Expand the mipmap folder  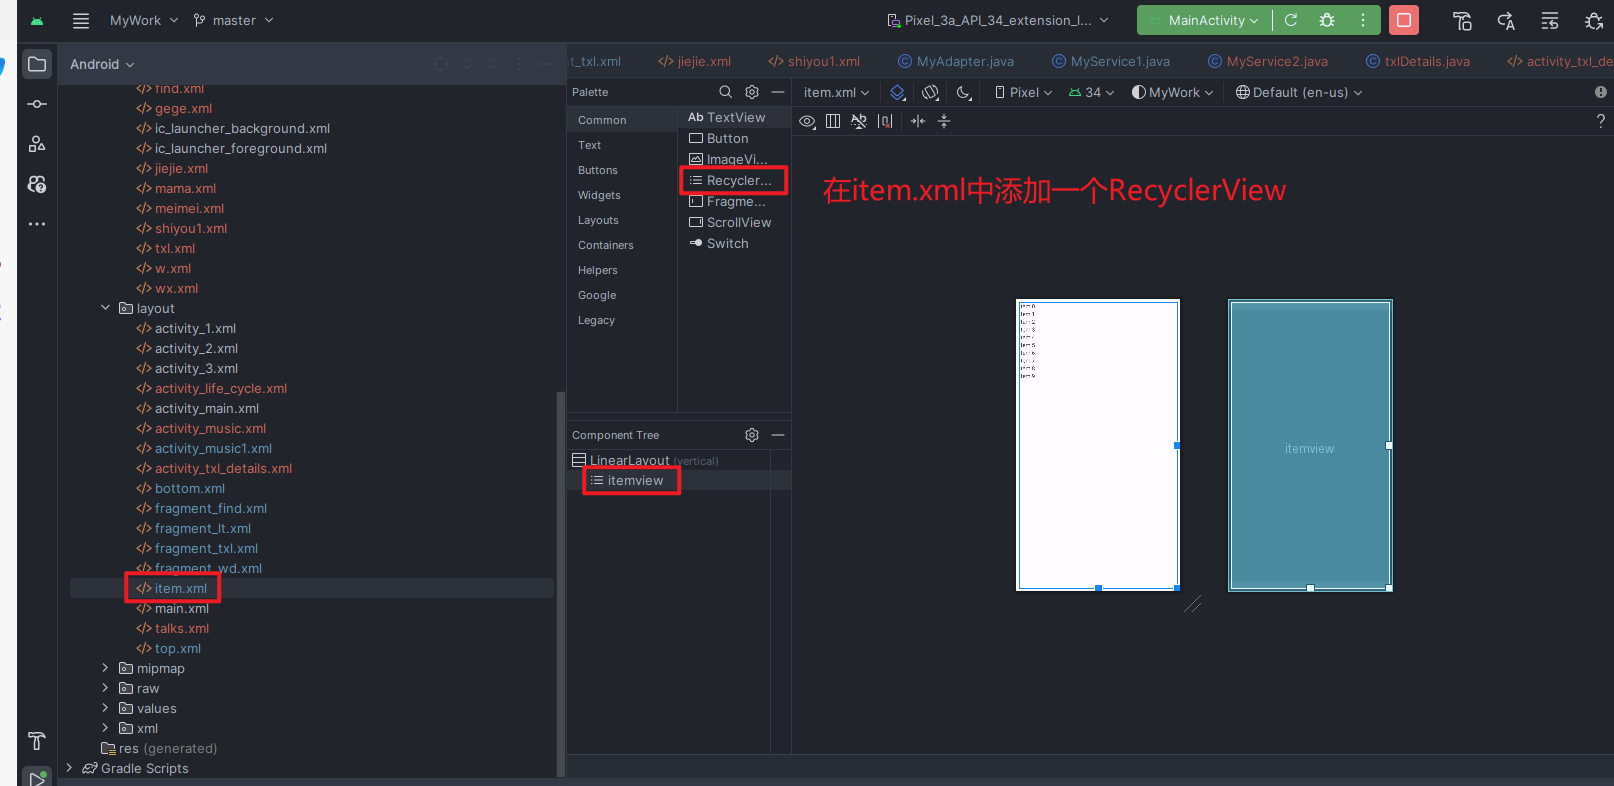[x=105, y=668]
